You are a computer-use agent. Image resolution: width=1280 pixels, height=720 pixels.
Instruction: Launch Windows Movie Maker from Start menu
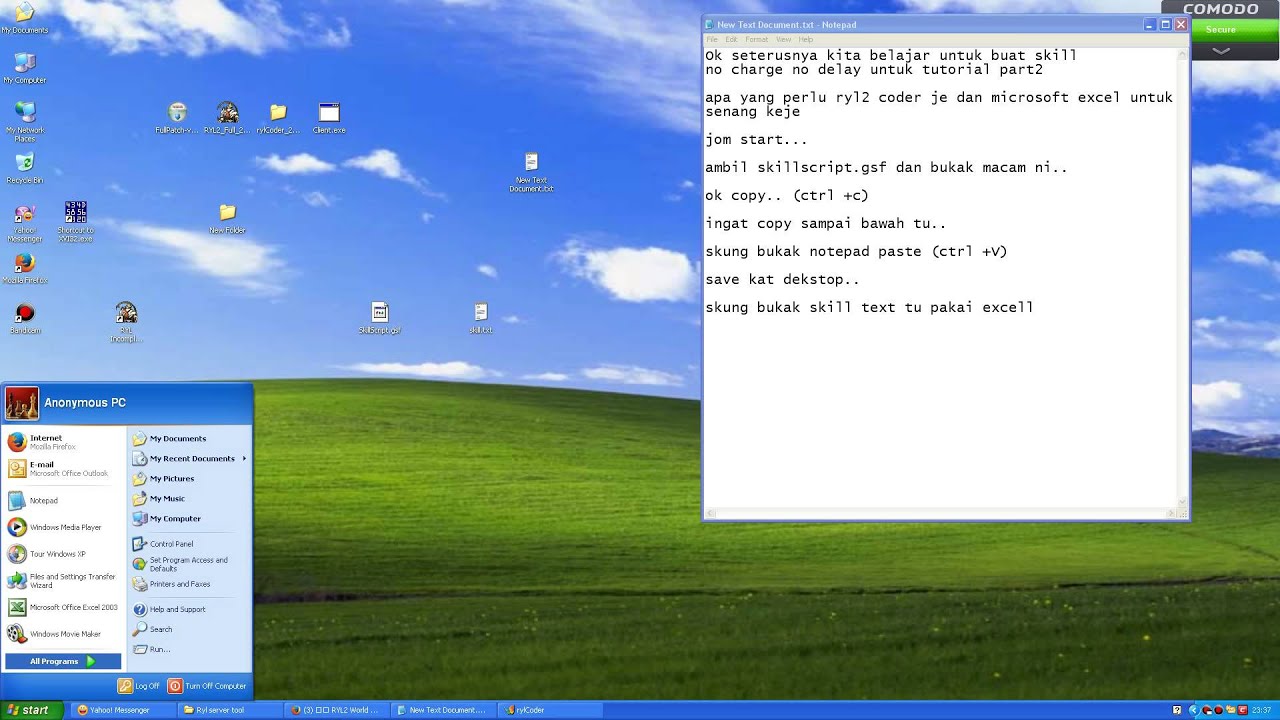(x=63, y=634)
